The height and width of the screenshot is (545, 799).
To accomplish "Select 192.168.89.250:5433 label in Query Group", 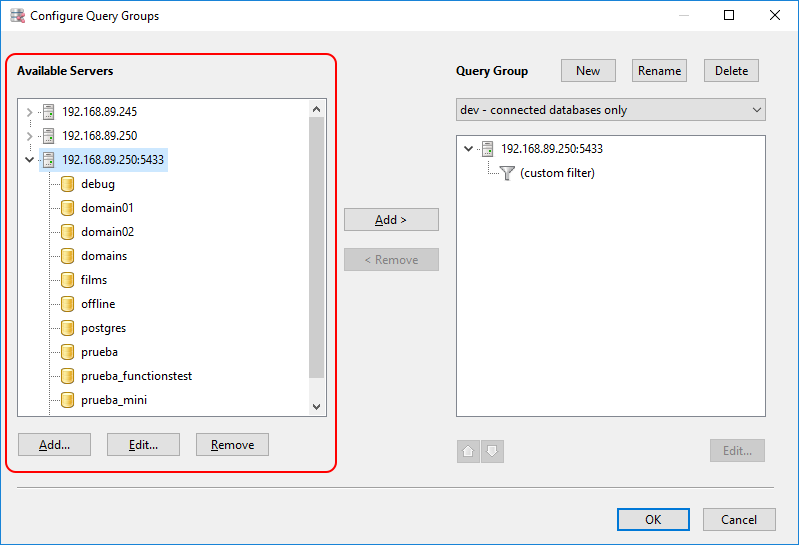I will coord(552,149).
